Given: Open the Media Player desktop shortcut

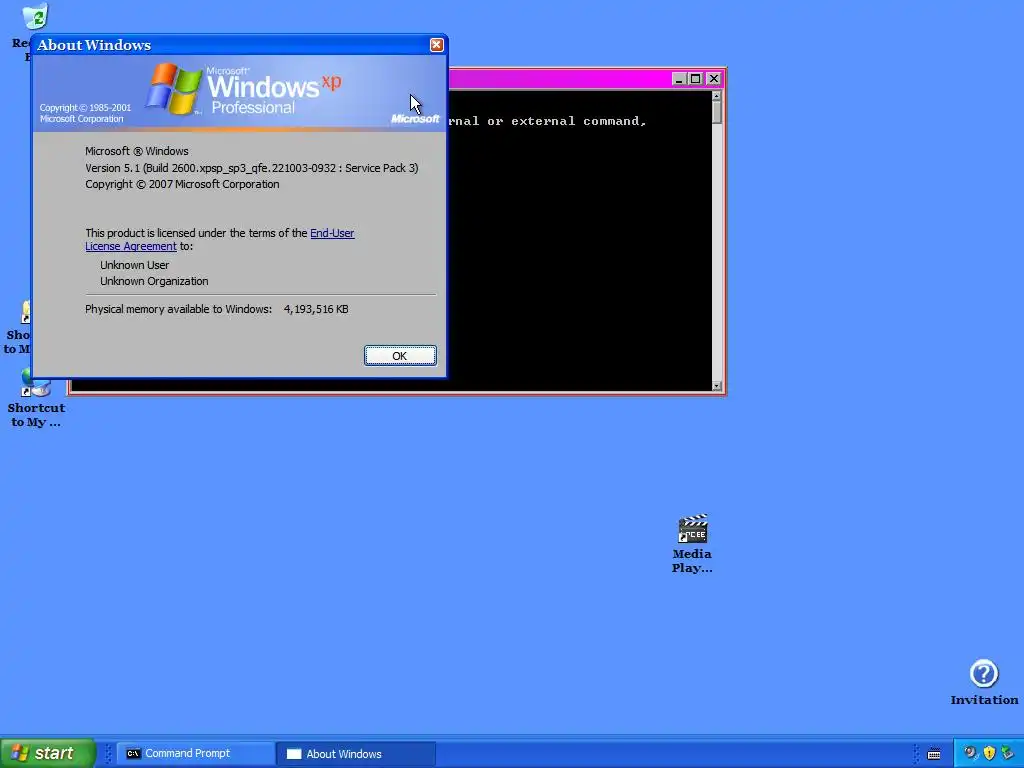Looking at the screenshot, I should 692,543.
